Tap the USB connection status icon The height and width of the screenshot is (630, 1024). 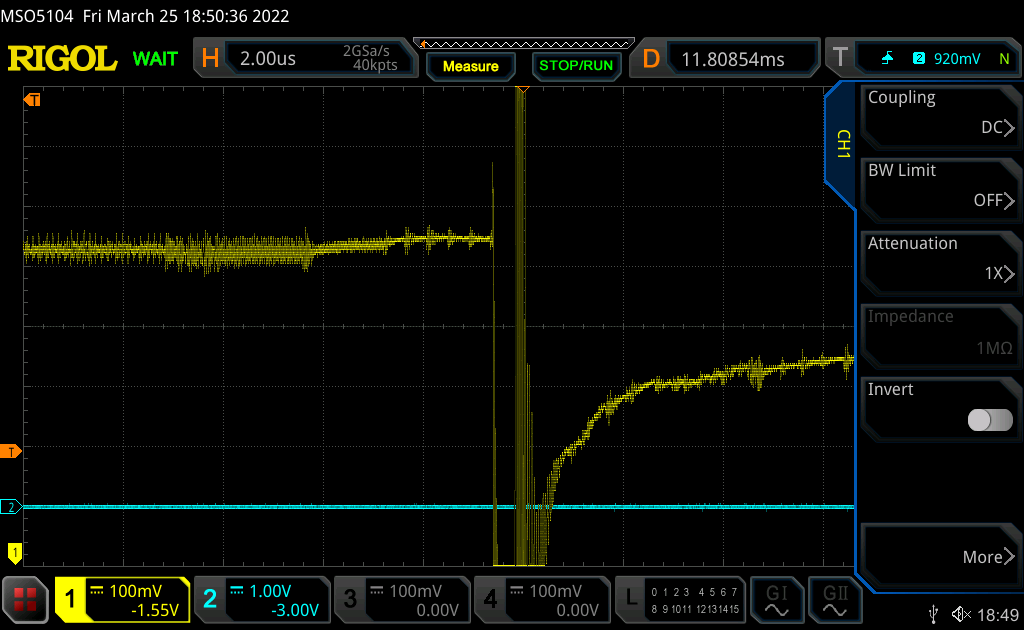click(933, 613)
